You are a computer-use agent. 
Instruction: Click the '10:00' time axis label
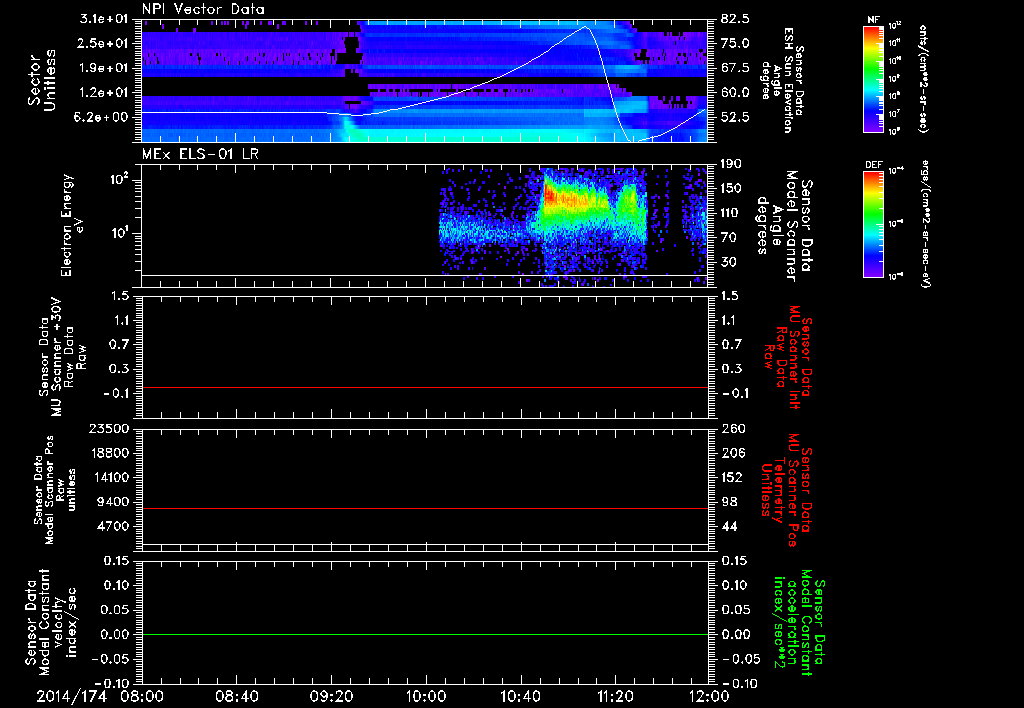point(426,696)
